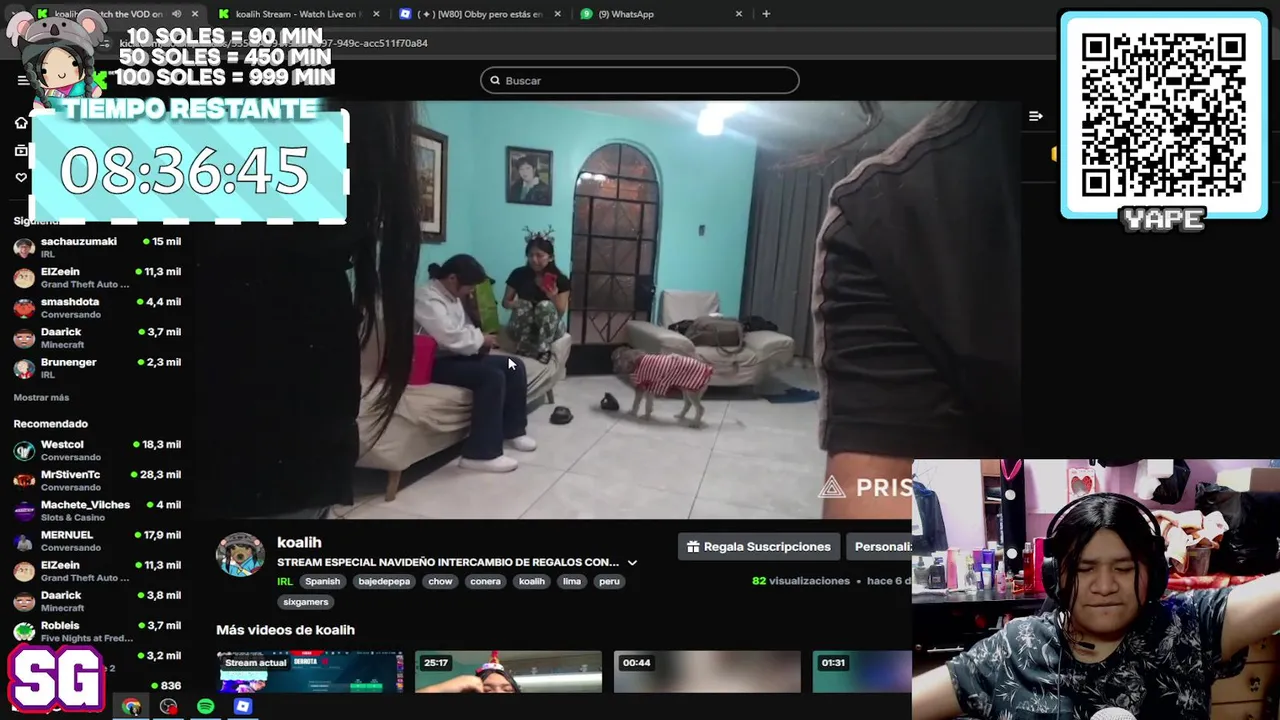The image size is (1280, 720).
Task: Click smashdota's avatar in following list
Action: coord(24,307)
